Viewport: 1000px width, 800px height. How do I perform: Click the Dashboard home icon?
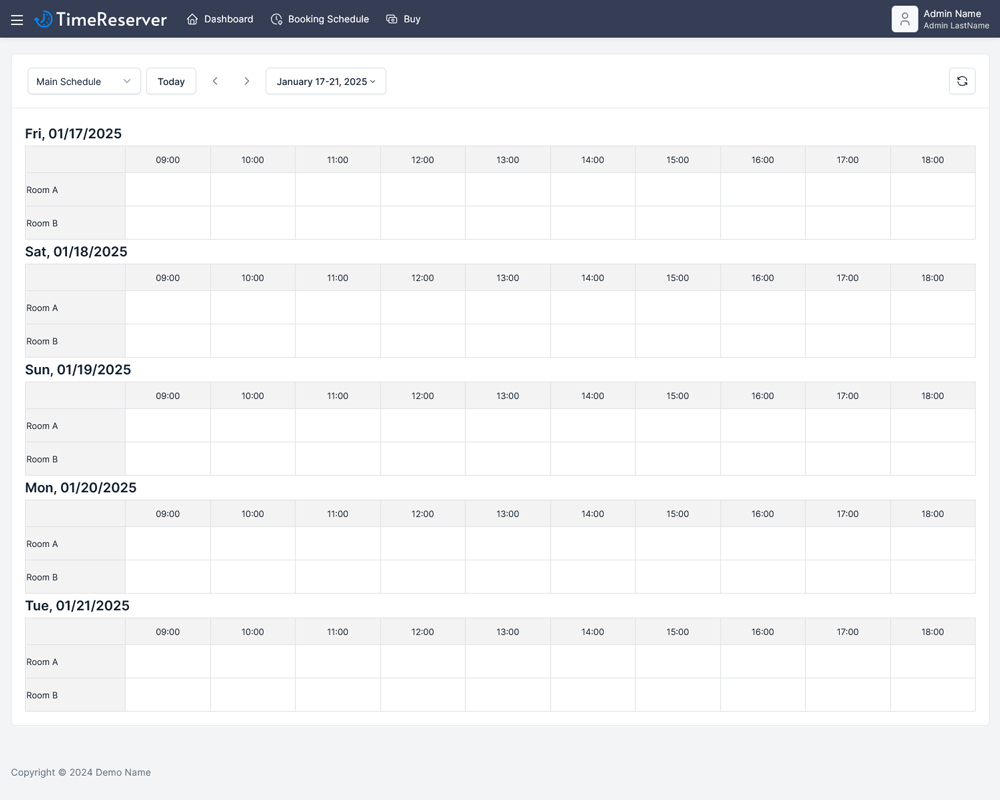coord(192,19)
